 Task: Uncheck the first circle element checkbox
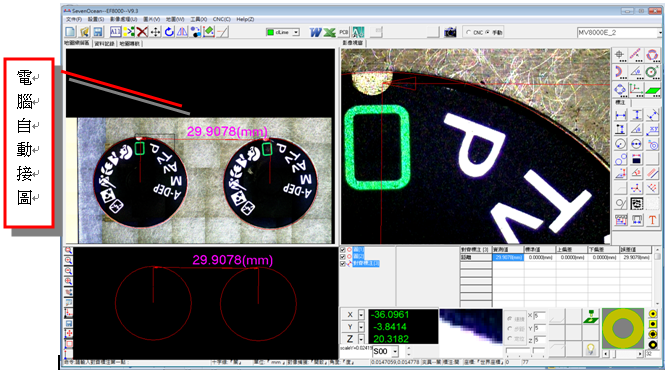[x=343, y=250]
